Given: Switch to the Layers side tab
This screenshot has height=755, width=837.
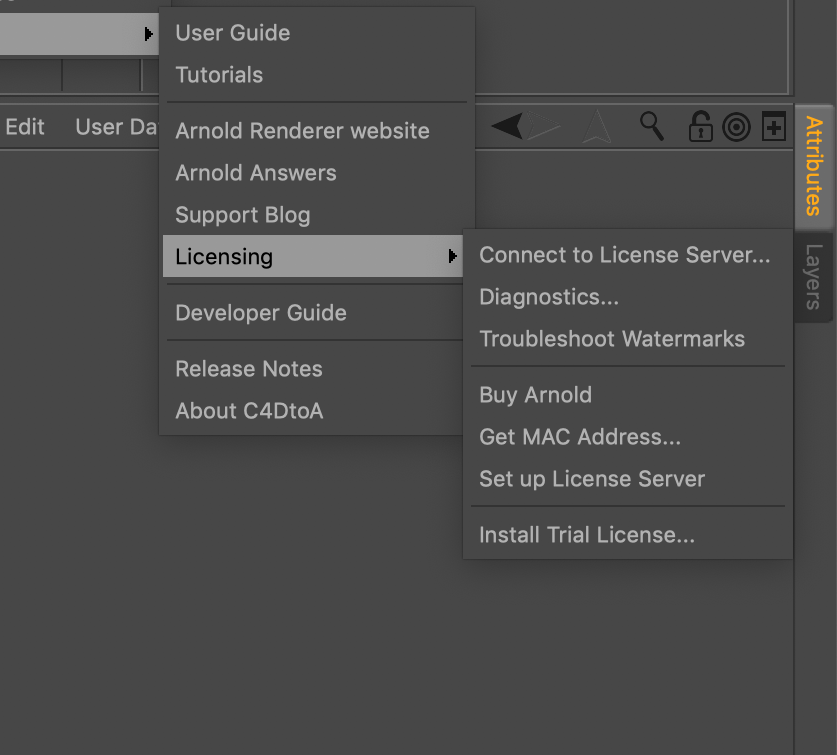Looking at the screenshot, I should (x=813, y=277).
